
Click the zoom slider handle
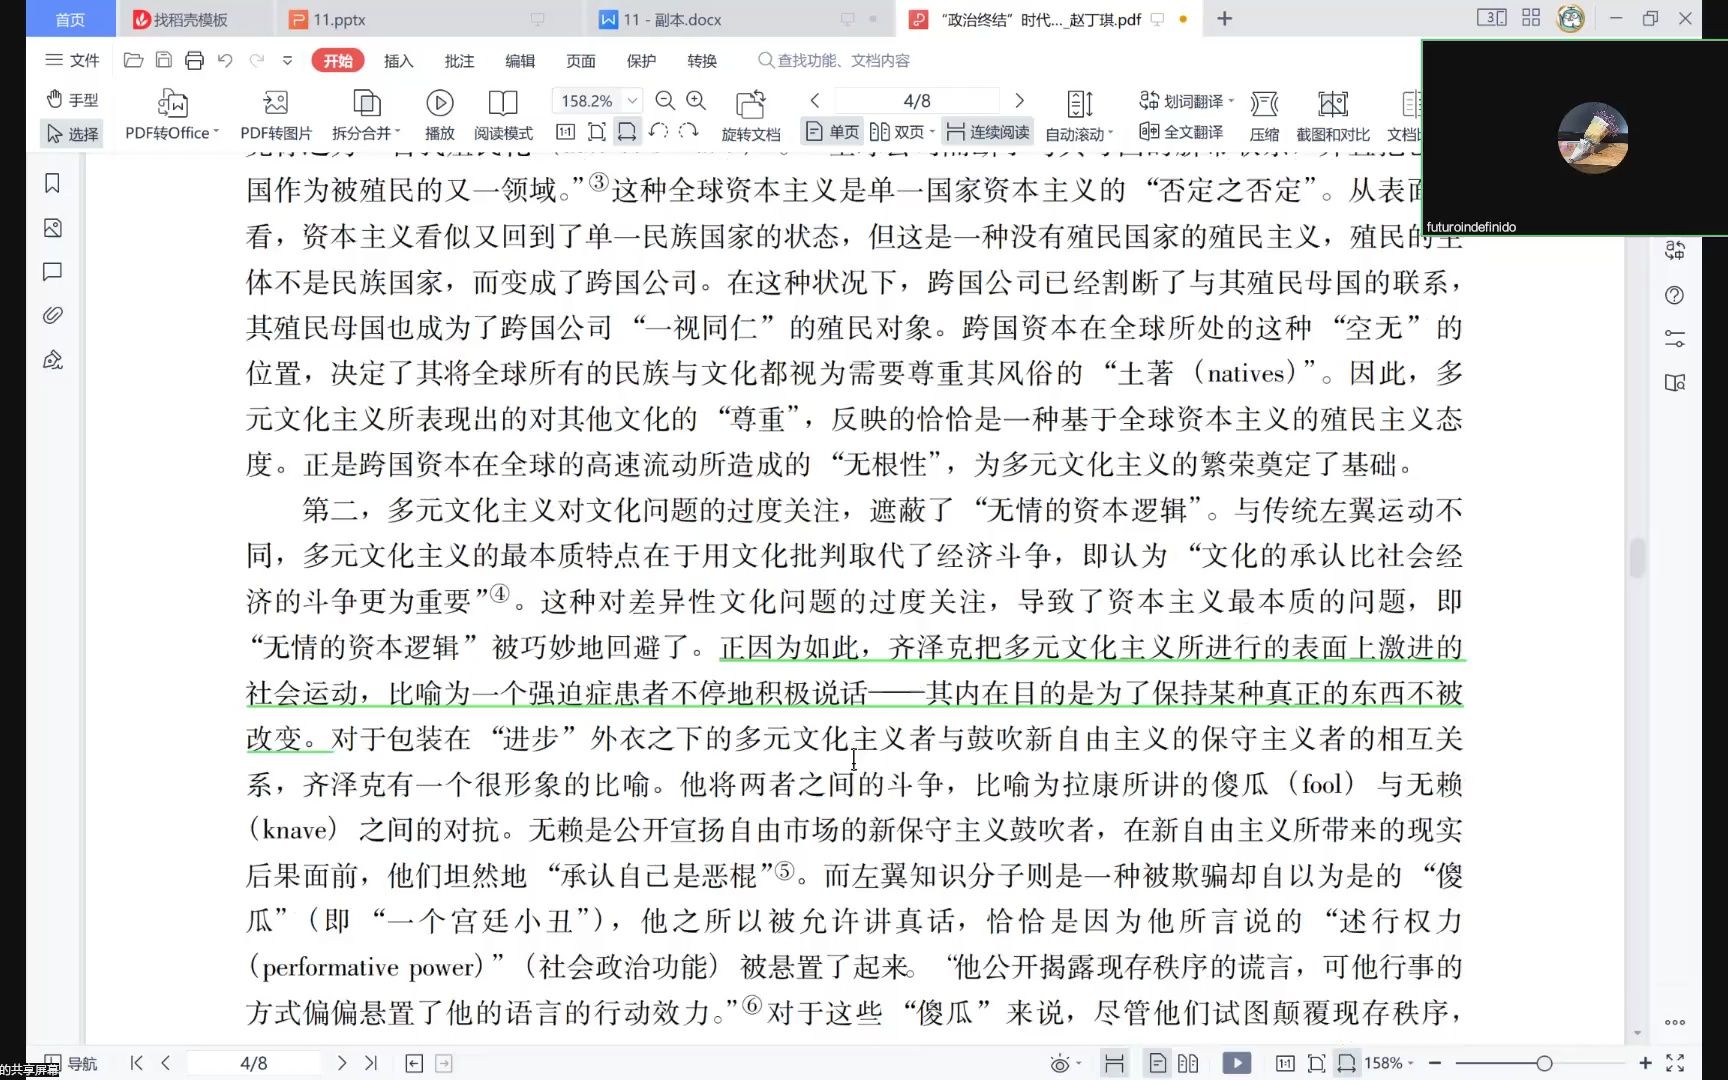(x=1544, y=1063)
